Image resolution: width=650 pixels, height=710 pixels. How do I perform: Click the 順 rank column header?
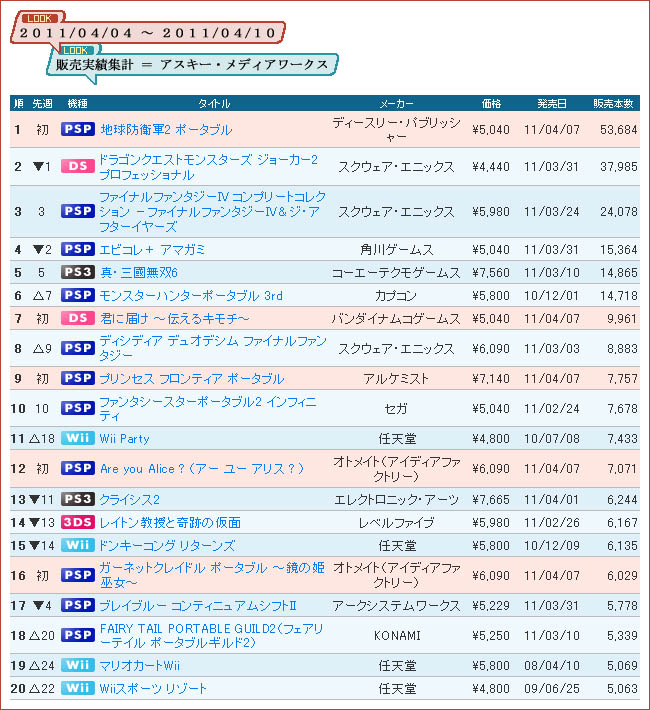point(19,104)
